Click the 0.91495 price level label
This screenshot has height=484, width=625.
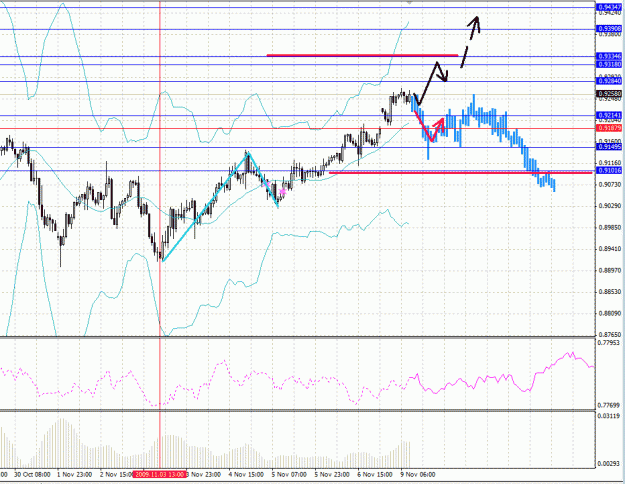coord(609,147)
